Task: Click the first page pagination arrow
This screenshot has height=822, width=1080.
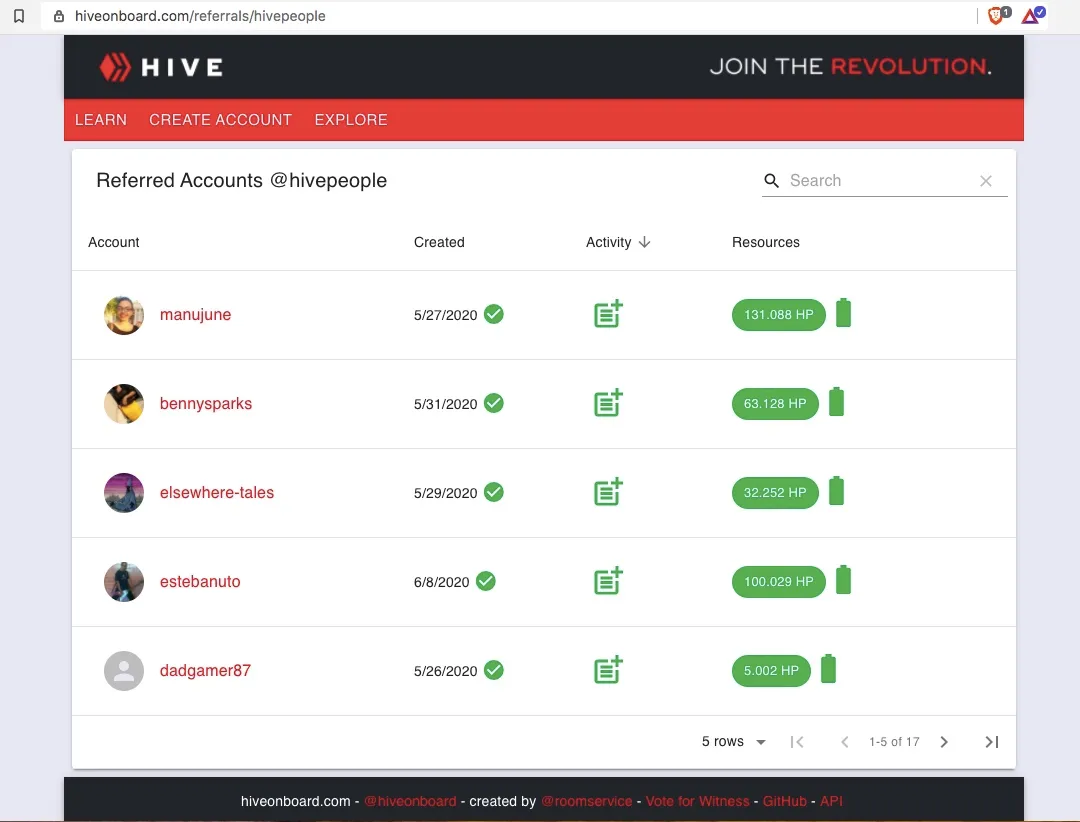Action: [797, 742]
